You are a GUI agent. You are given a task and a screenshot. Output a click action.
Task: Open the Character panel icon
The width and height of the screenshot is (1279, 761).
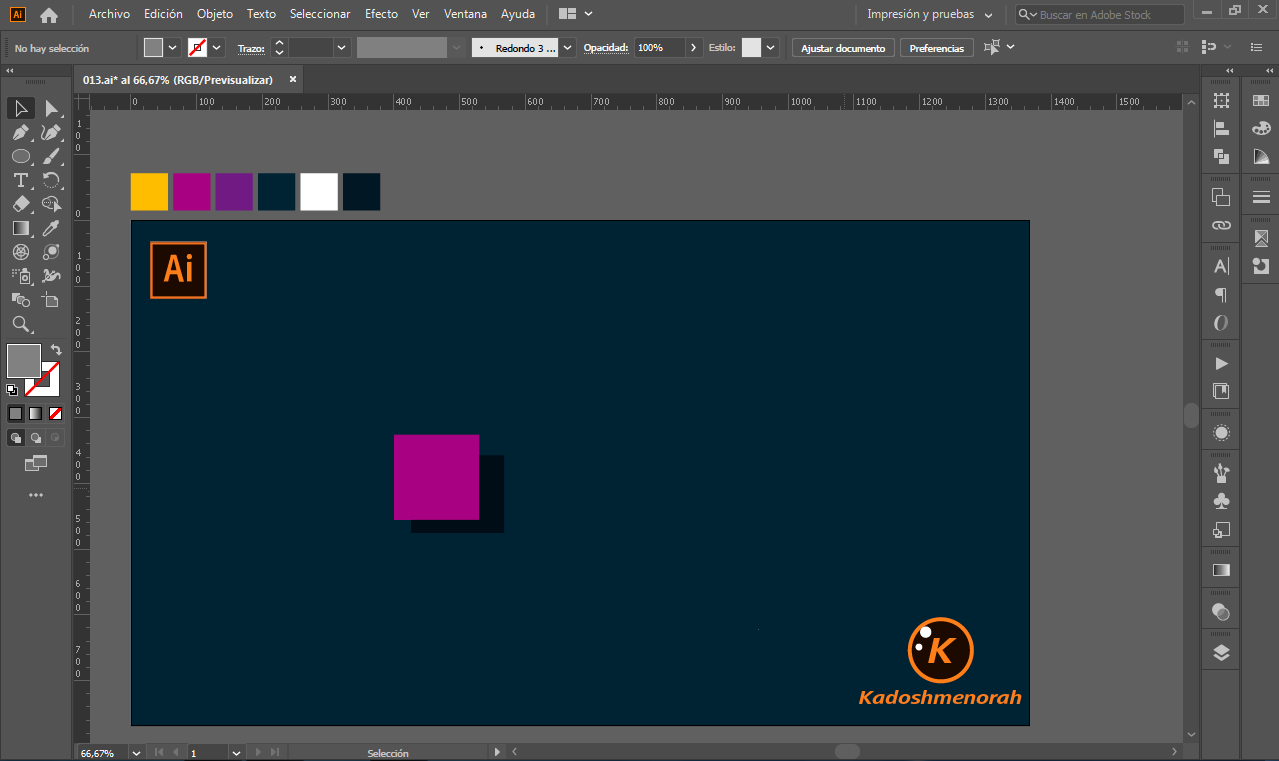pos(1221,267)
